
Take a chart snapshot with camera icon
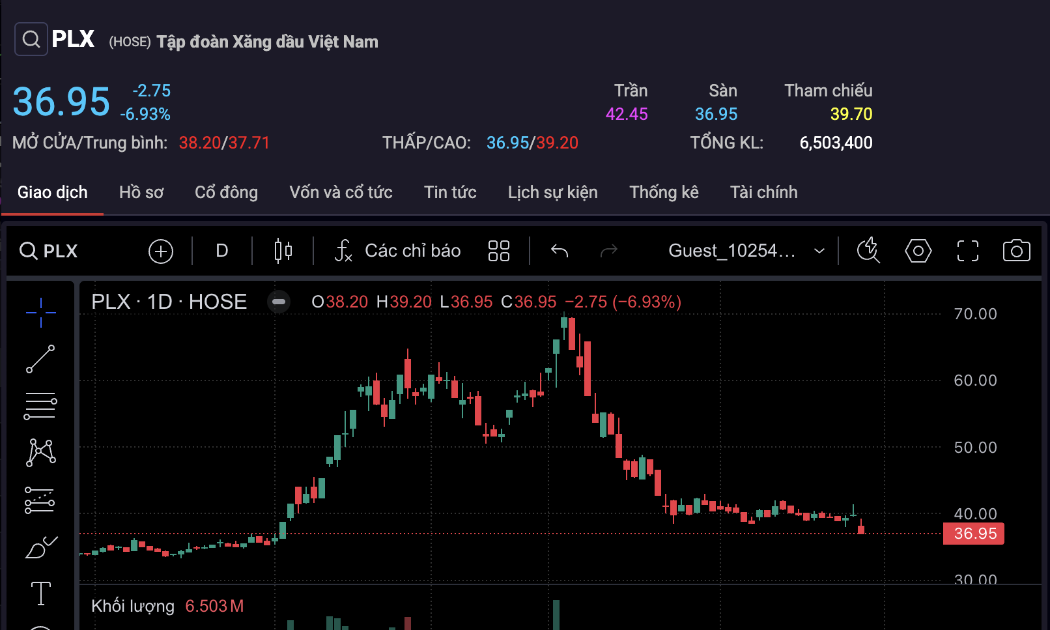coord(1016,251)
